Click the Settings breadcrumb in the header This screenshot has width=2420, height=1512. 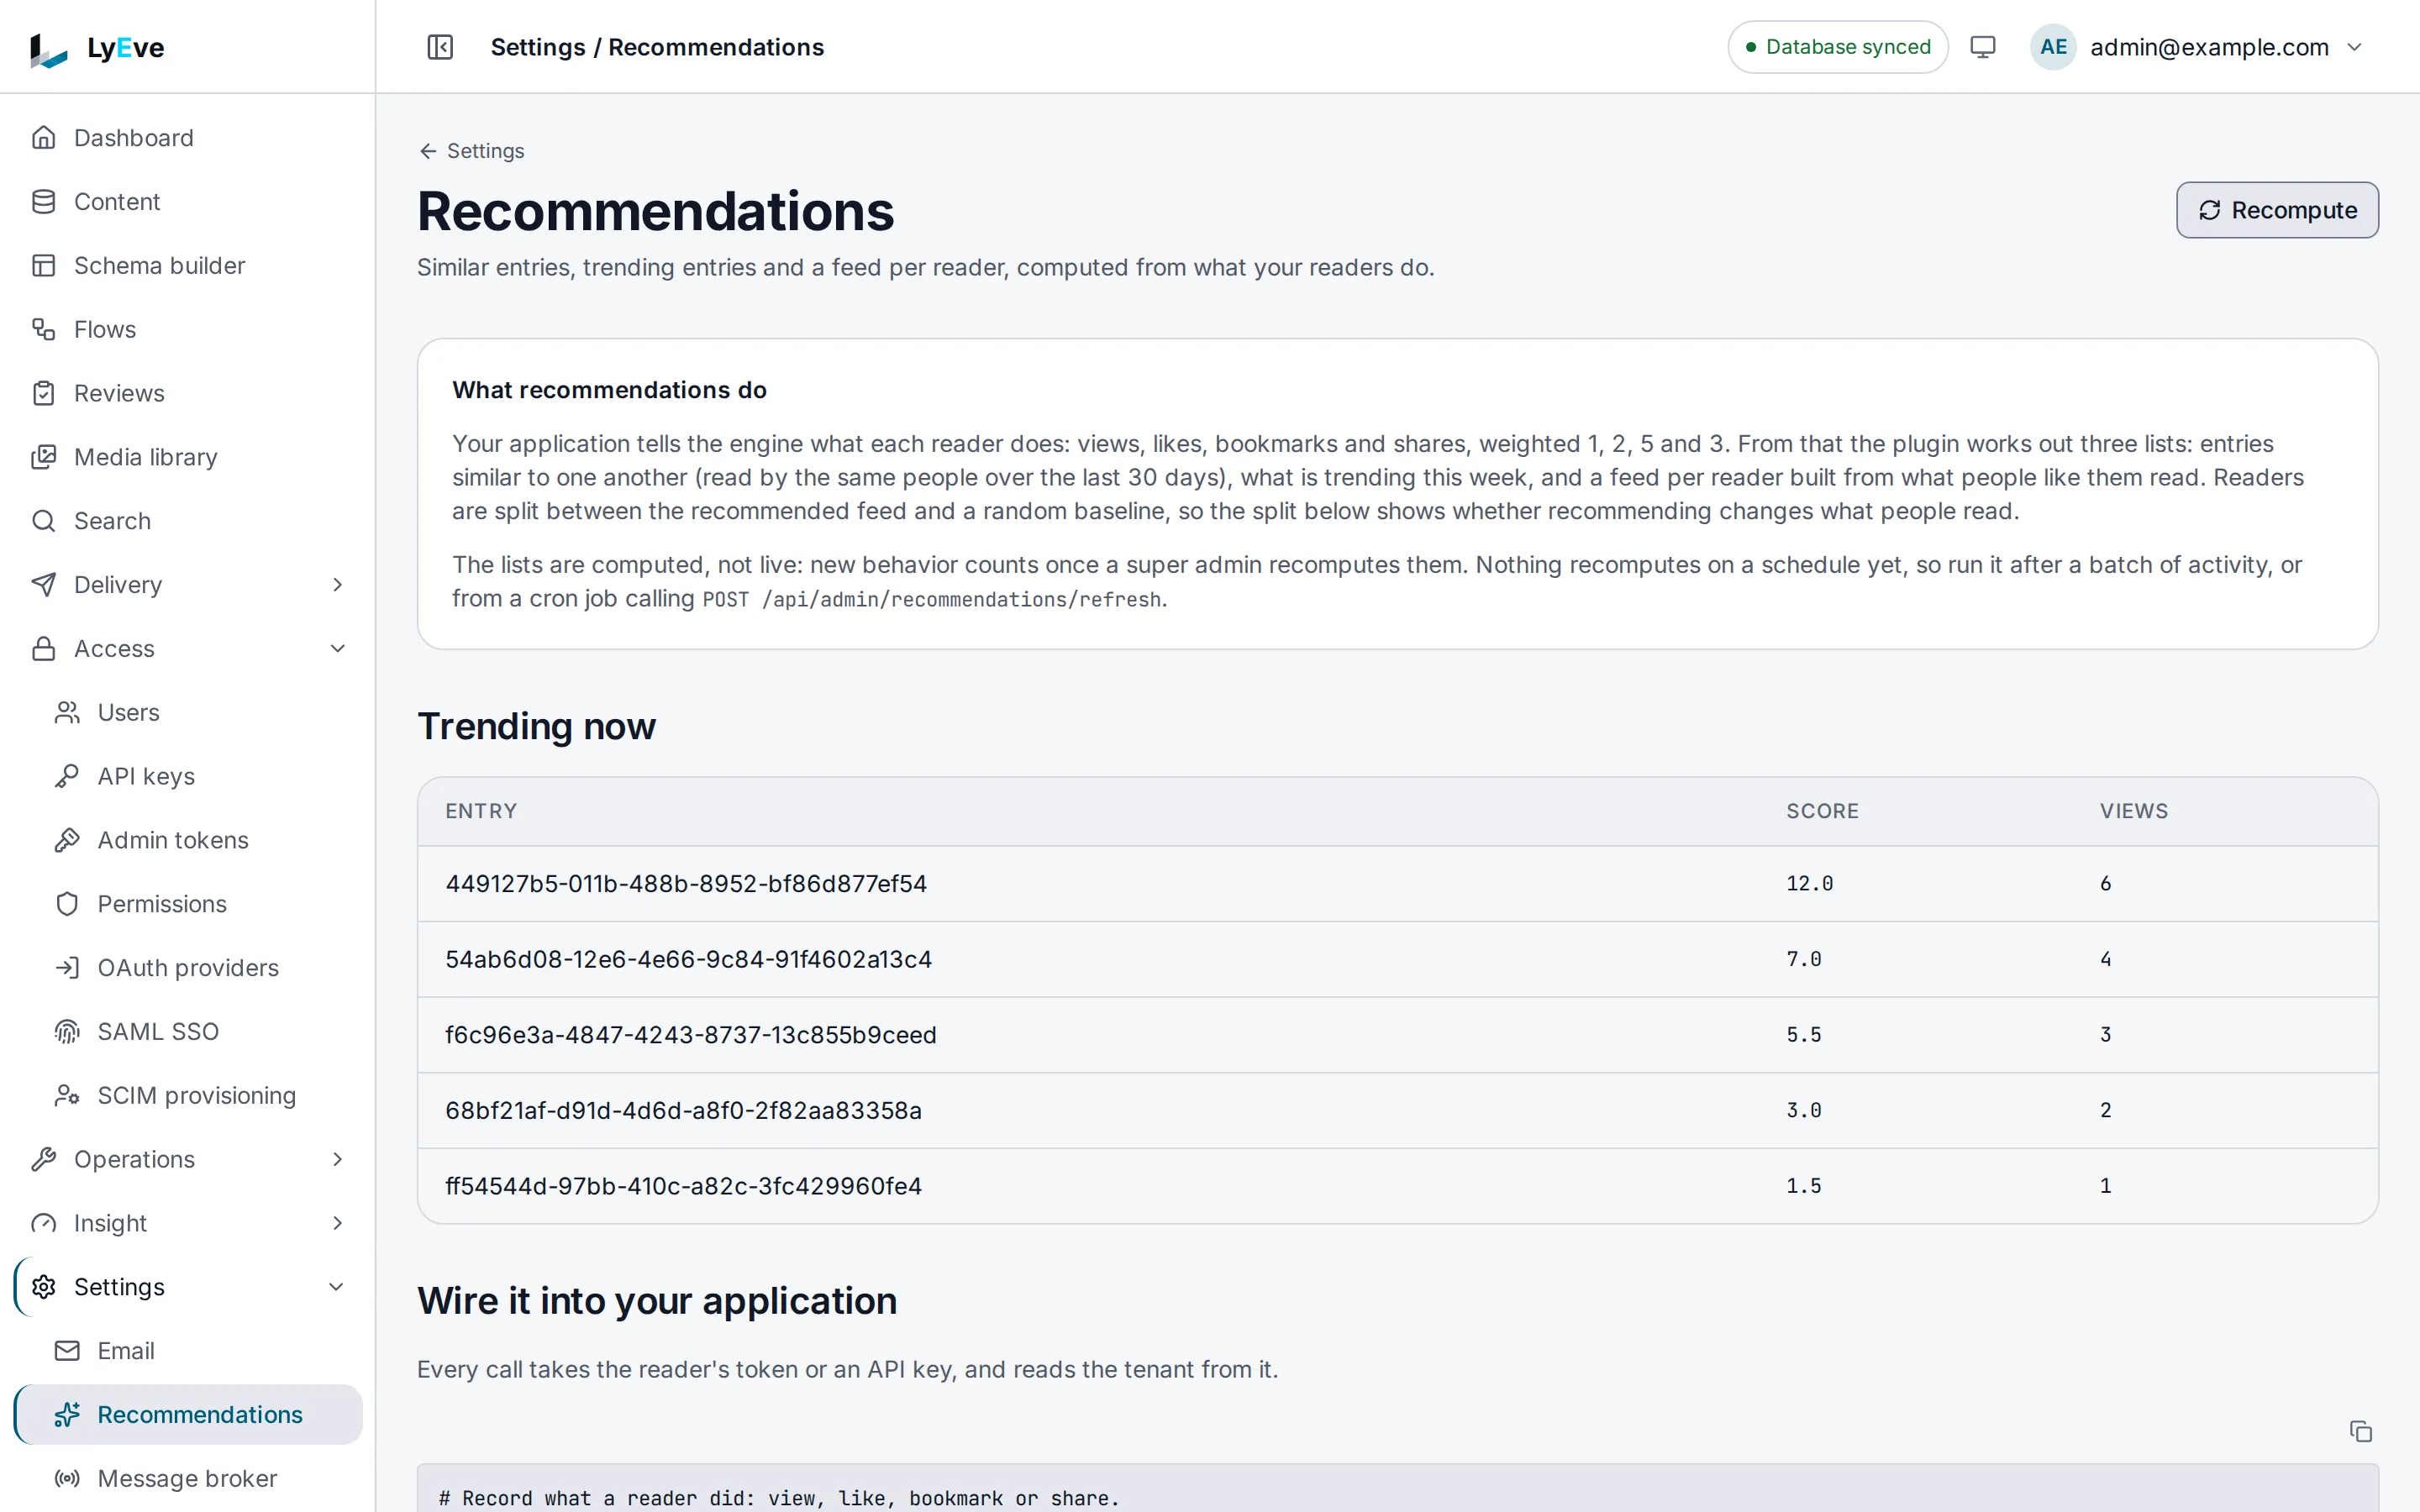(x=538, y=47)
